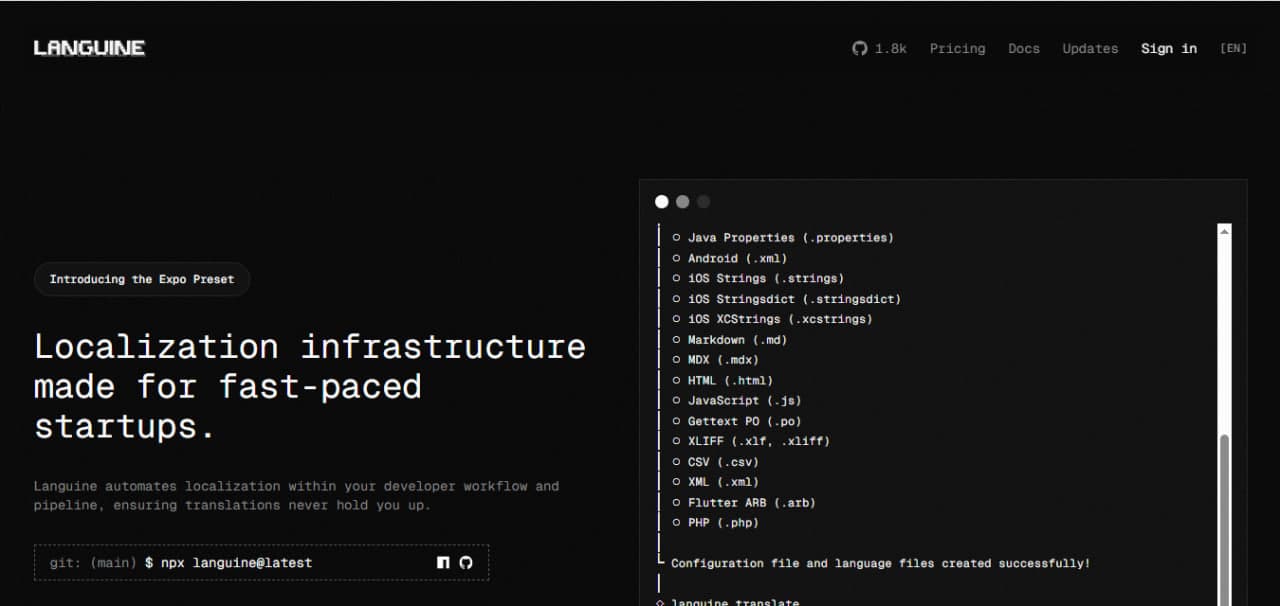Click the Sign in link

click(1169, 48)
